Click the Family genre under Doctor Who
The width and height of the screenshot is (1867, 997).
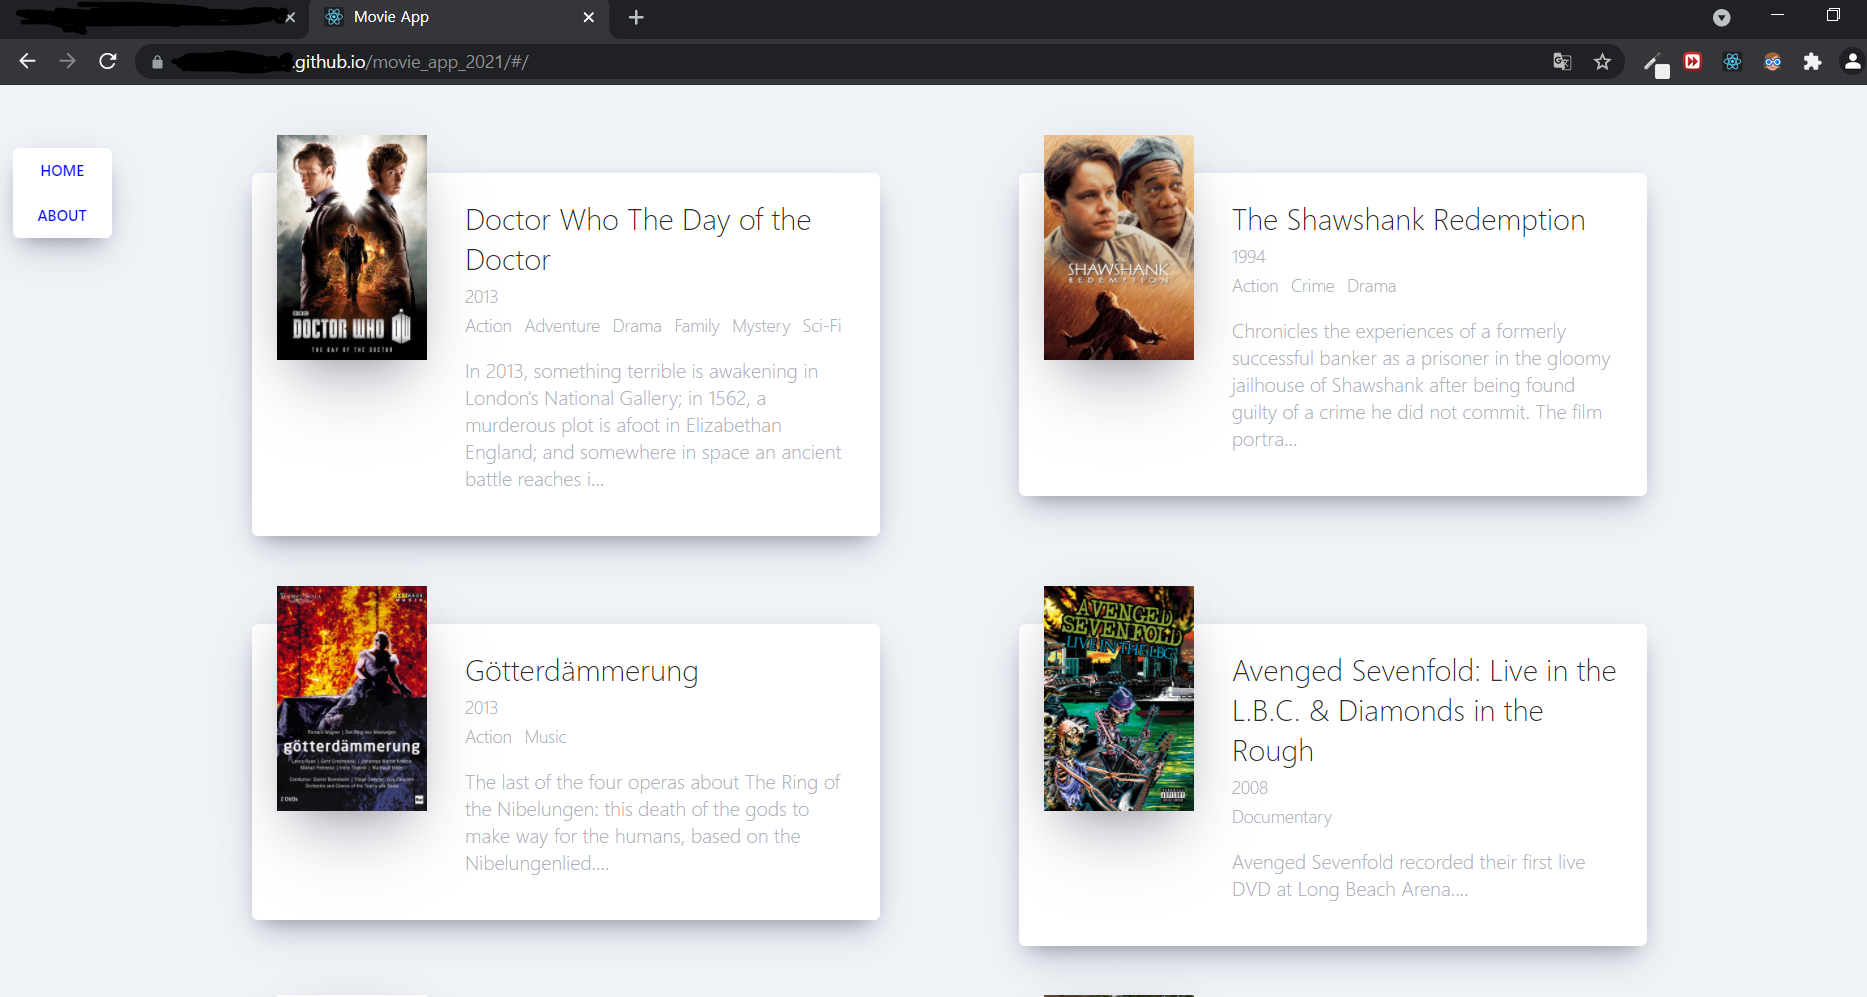tap(697, 326)
